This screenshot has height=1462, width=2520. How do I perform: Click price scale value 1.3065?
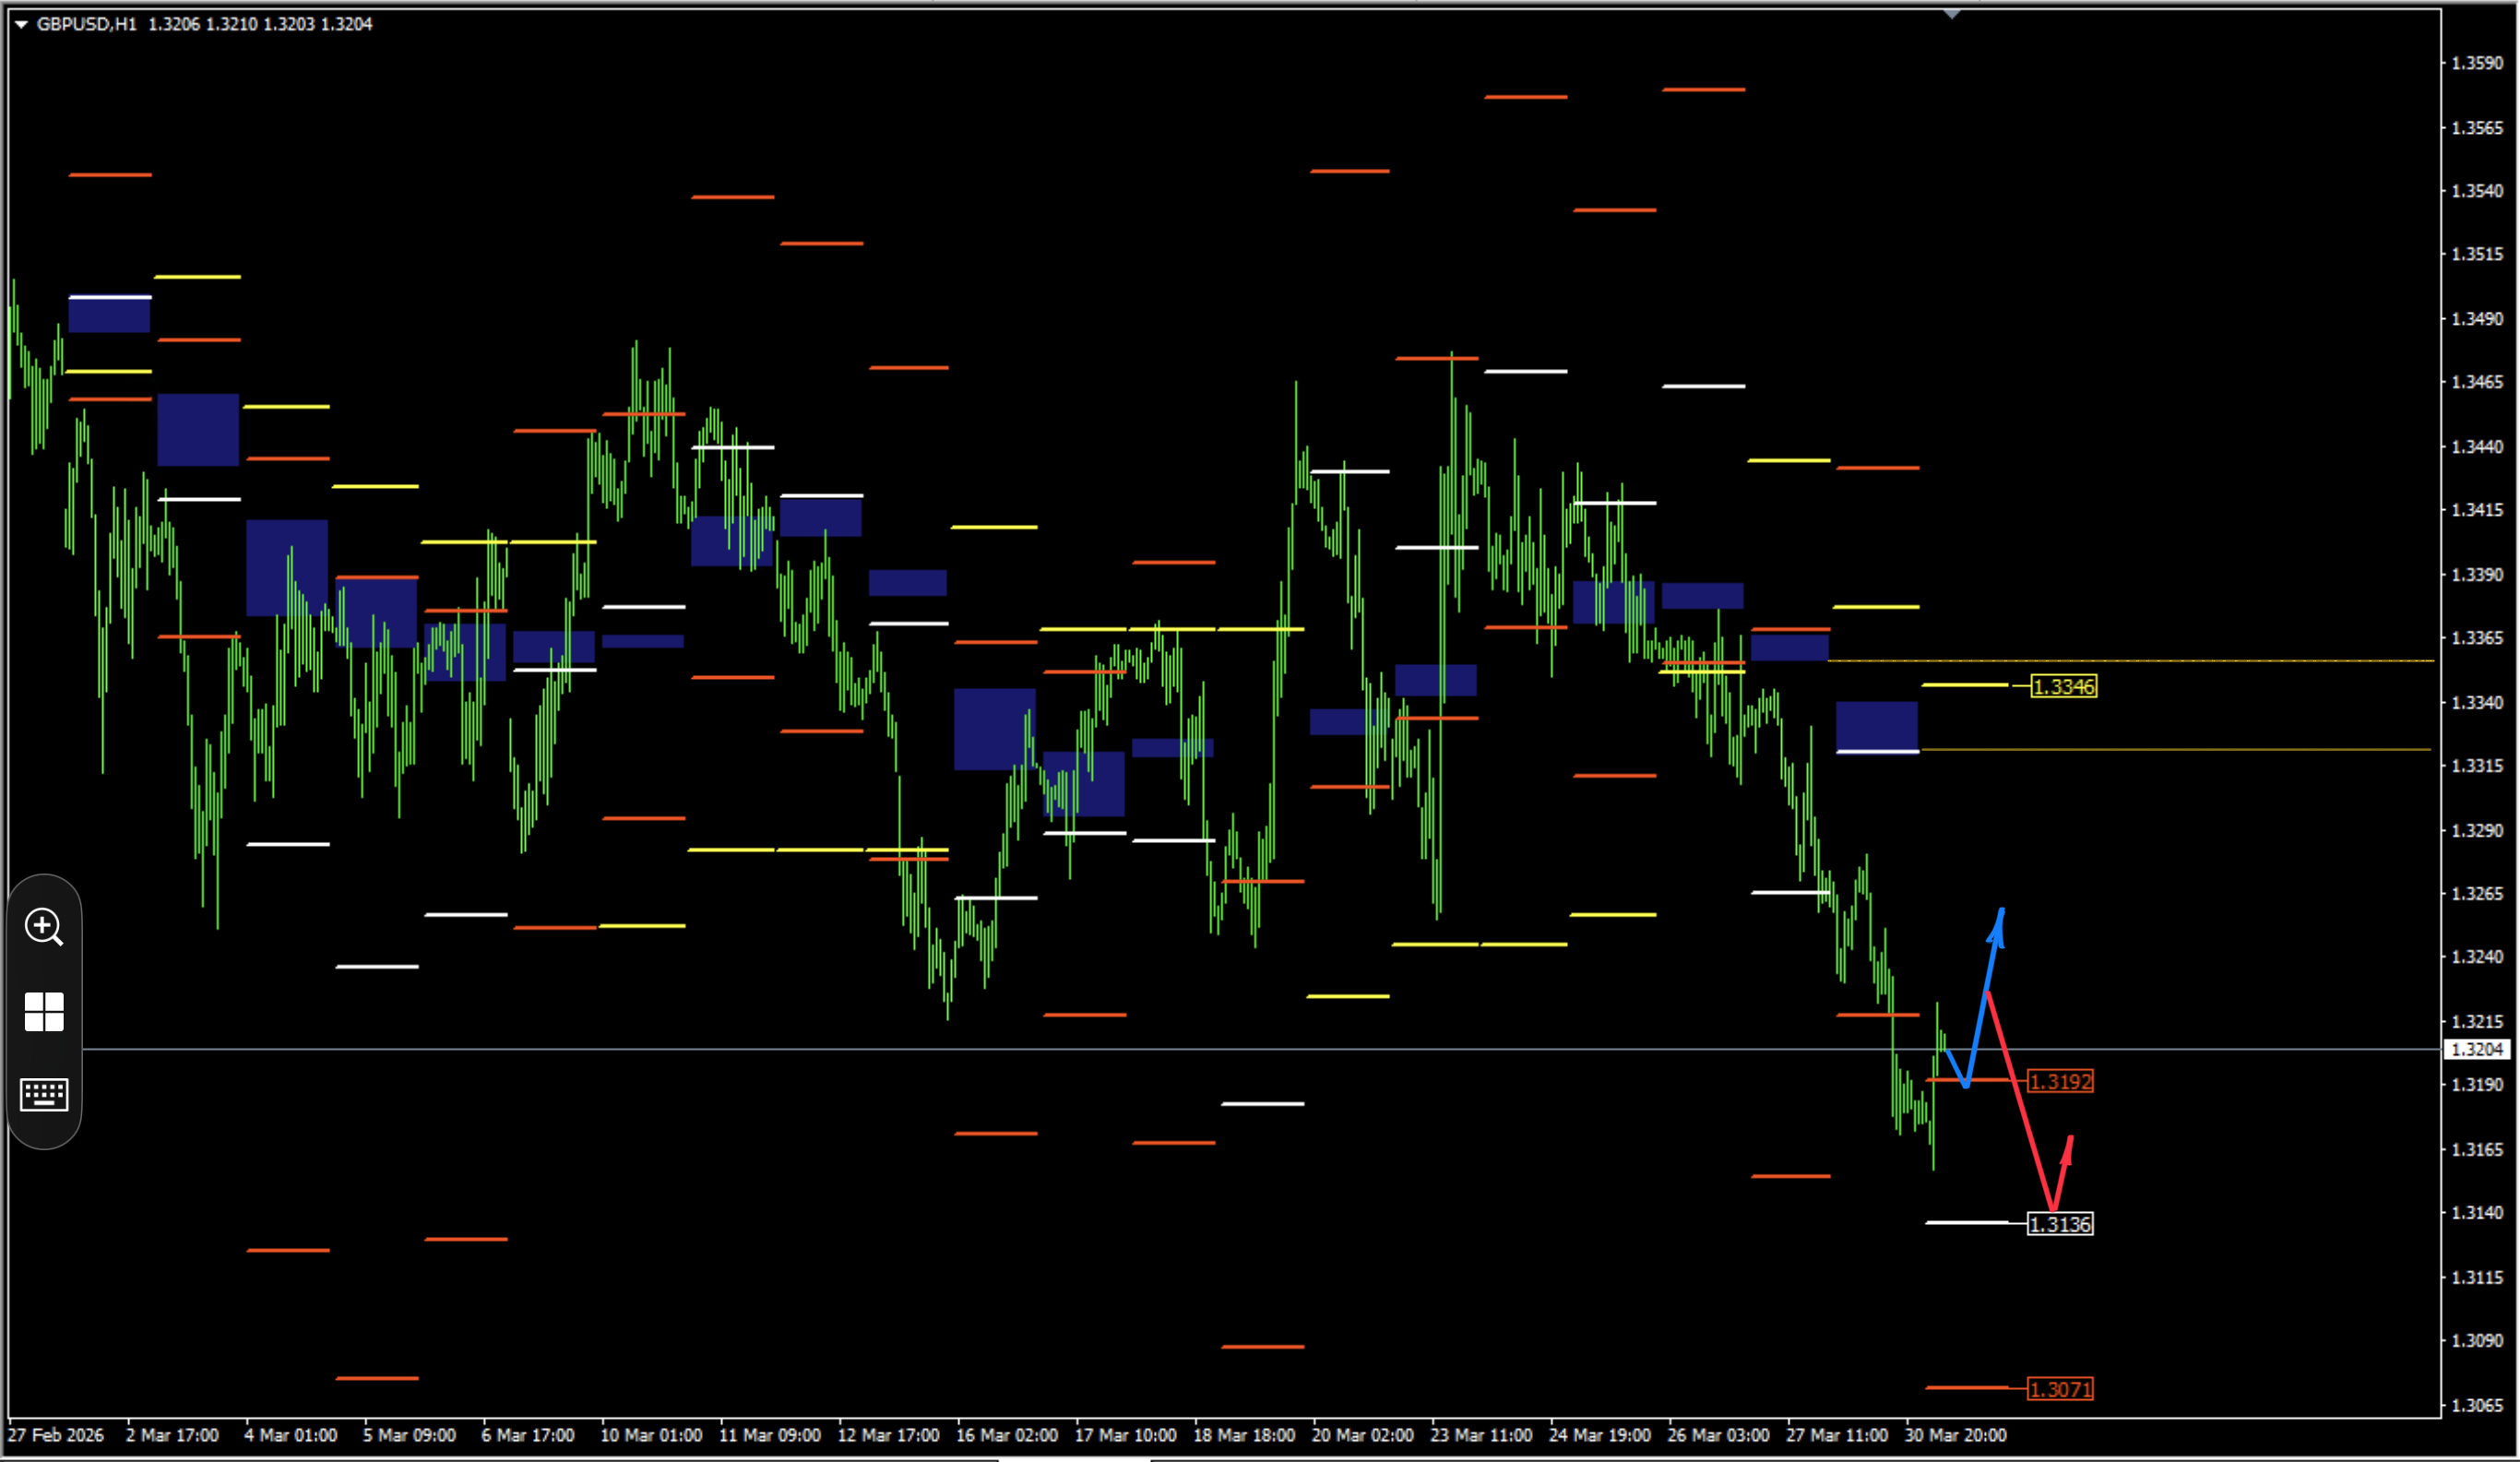[2477, 1405]
